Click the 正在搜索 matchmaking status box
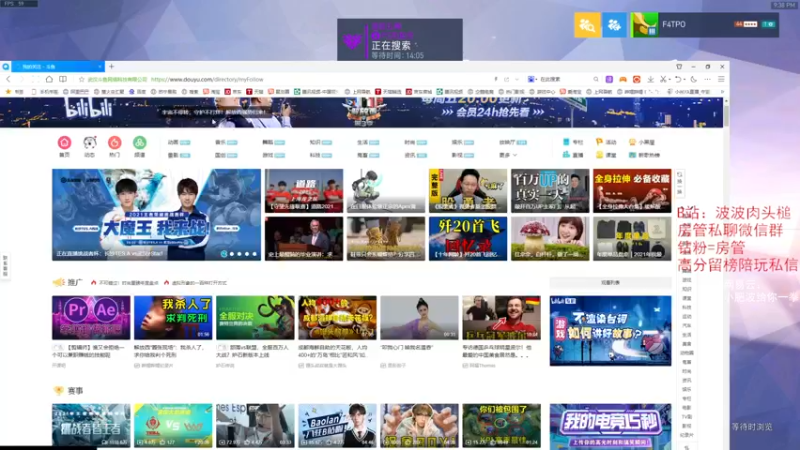Image resolution: width=800 pixels, height=450 pixels. click(x=400, y=40)
